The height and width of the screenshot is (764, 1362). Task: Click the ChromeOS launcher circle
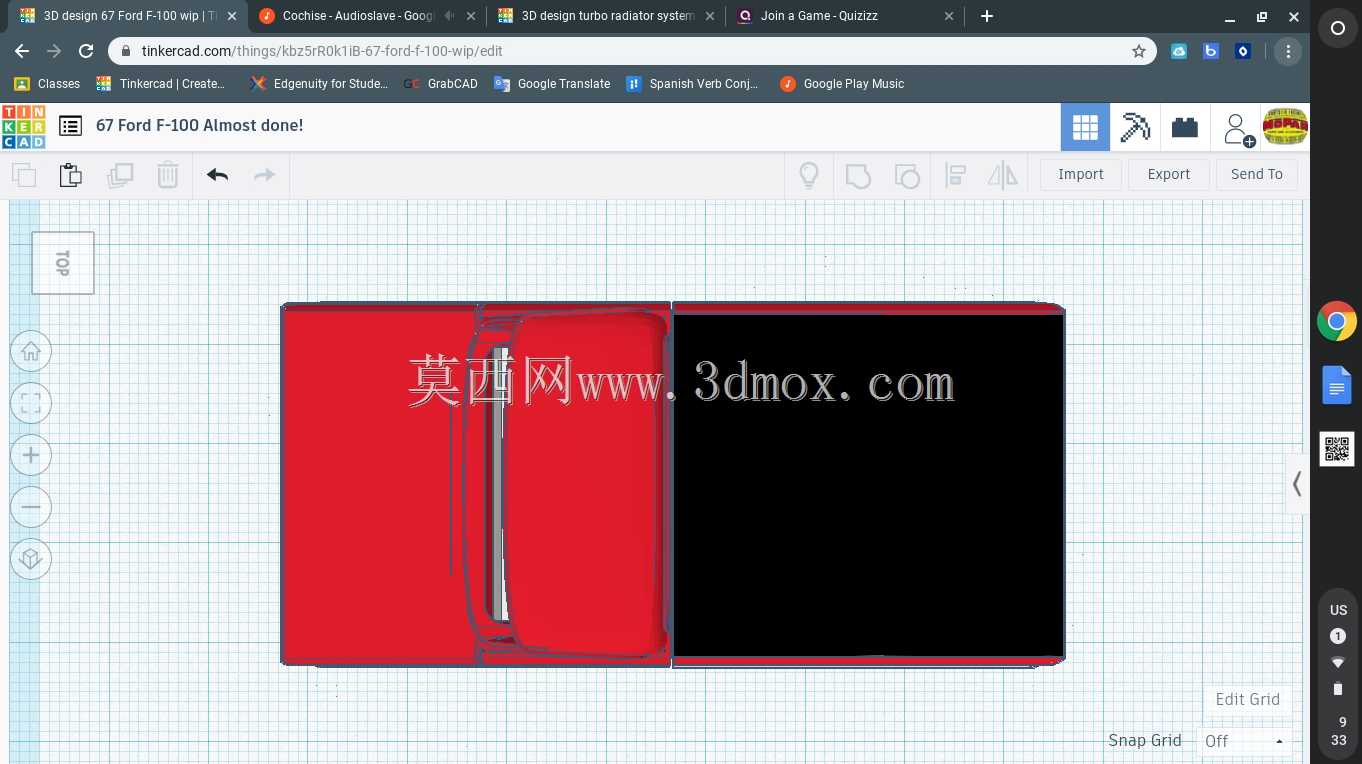1337,28
